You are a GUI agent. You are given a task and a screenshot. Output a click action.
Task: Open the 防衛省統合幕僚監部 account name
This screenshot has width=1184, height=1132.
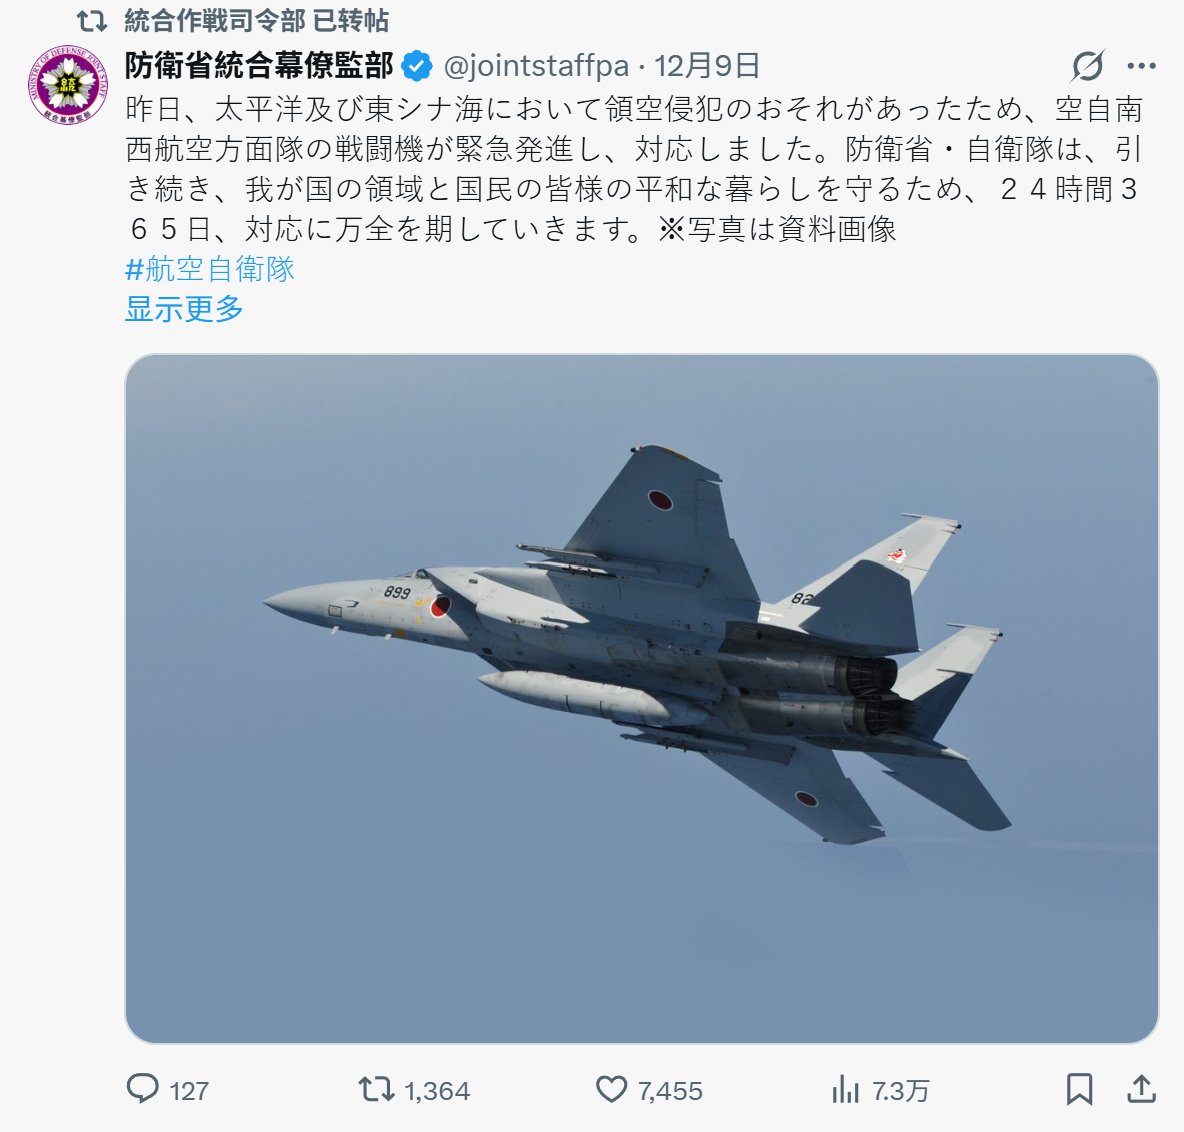(x=259, y=66)
